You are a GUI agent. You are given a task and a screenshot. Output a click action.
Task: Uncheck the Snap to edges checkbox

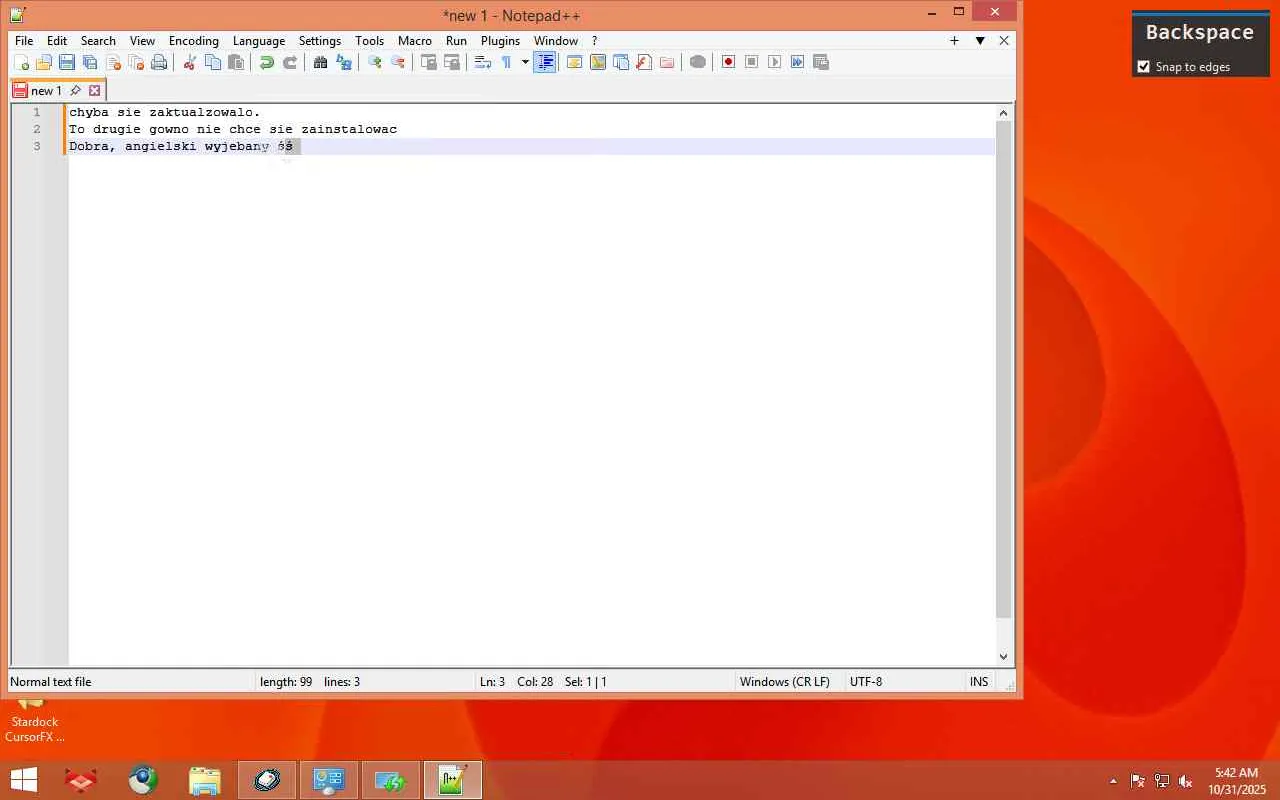pos(1144,67)
